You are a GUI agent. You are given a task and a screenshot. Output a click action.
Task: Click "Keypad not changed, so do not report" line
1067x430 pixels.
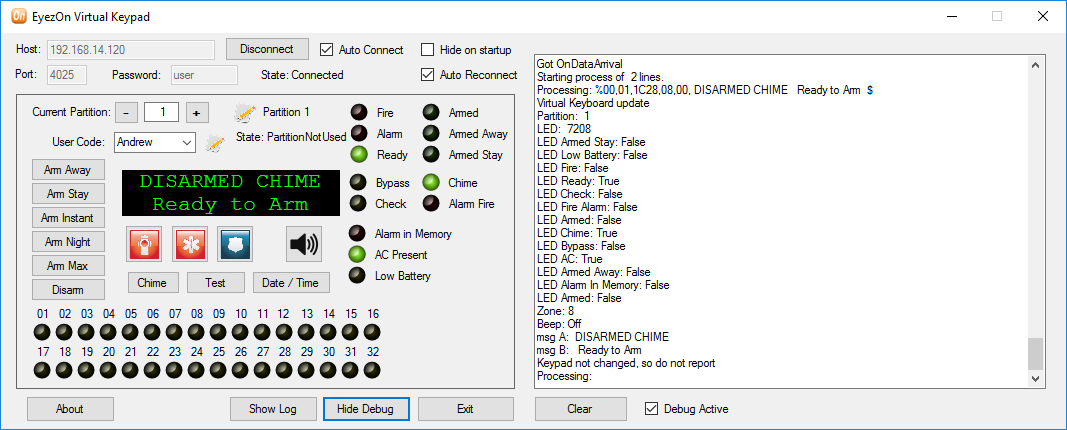626,363
